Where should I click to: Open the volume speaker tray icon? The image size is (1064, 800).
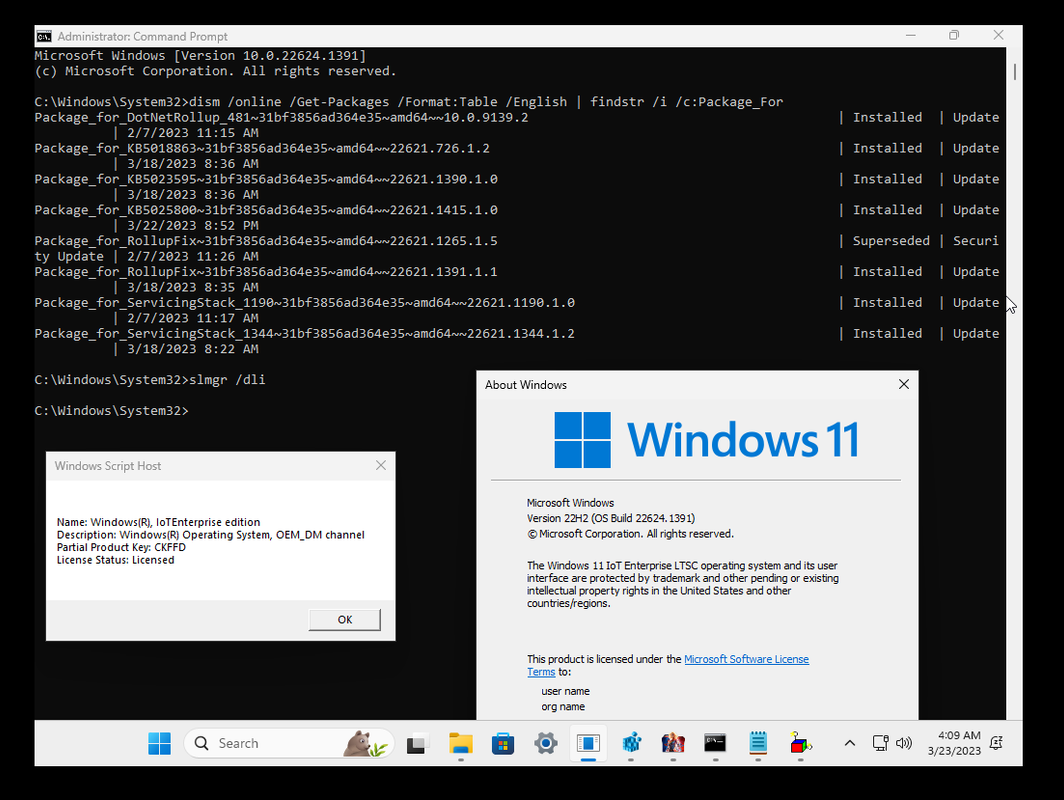[x=904, y=743]
